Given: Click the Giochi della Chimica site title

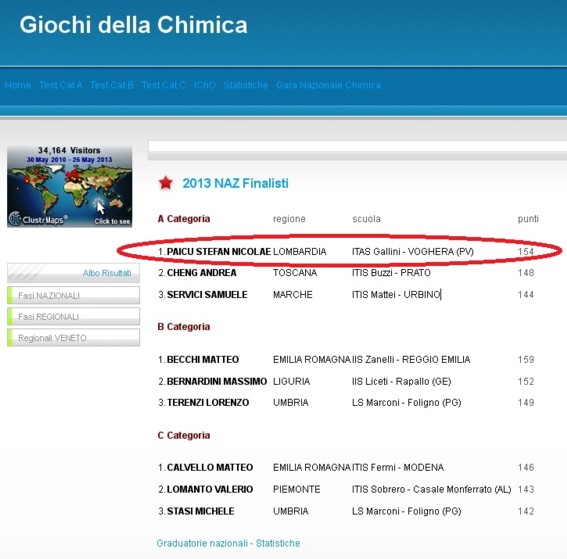Looking at the screenshot, I should click(x=133, y=25).
